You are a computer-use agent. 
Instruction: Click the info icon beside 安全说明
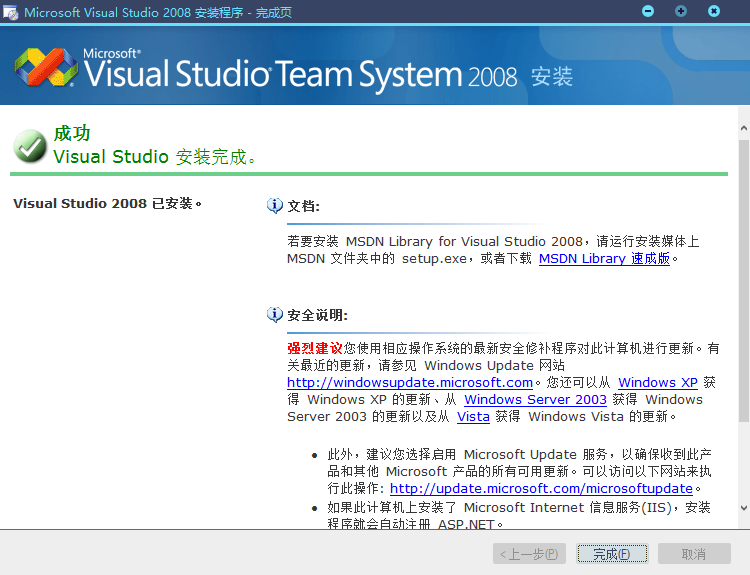coord(275,315)
